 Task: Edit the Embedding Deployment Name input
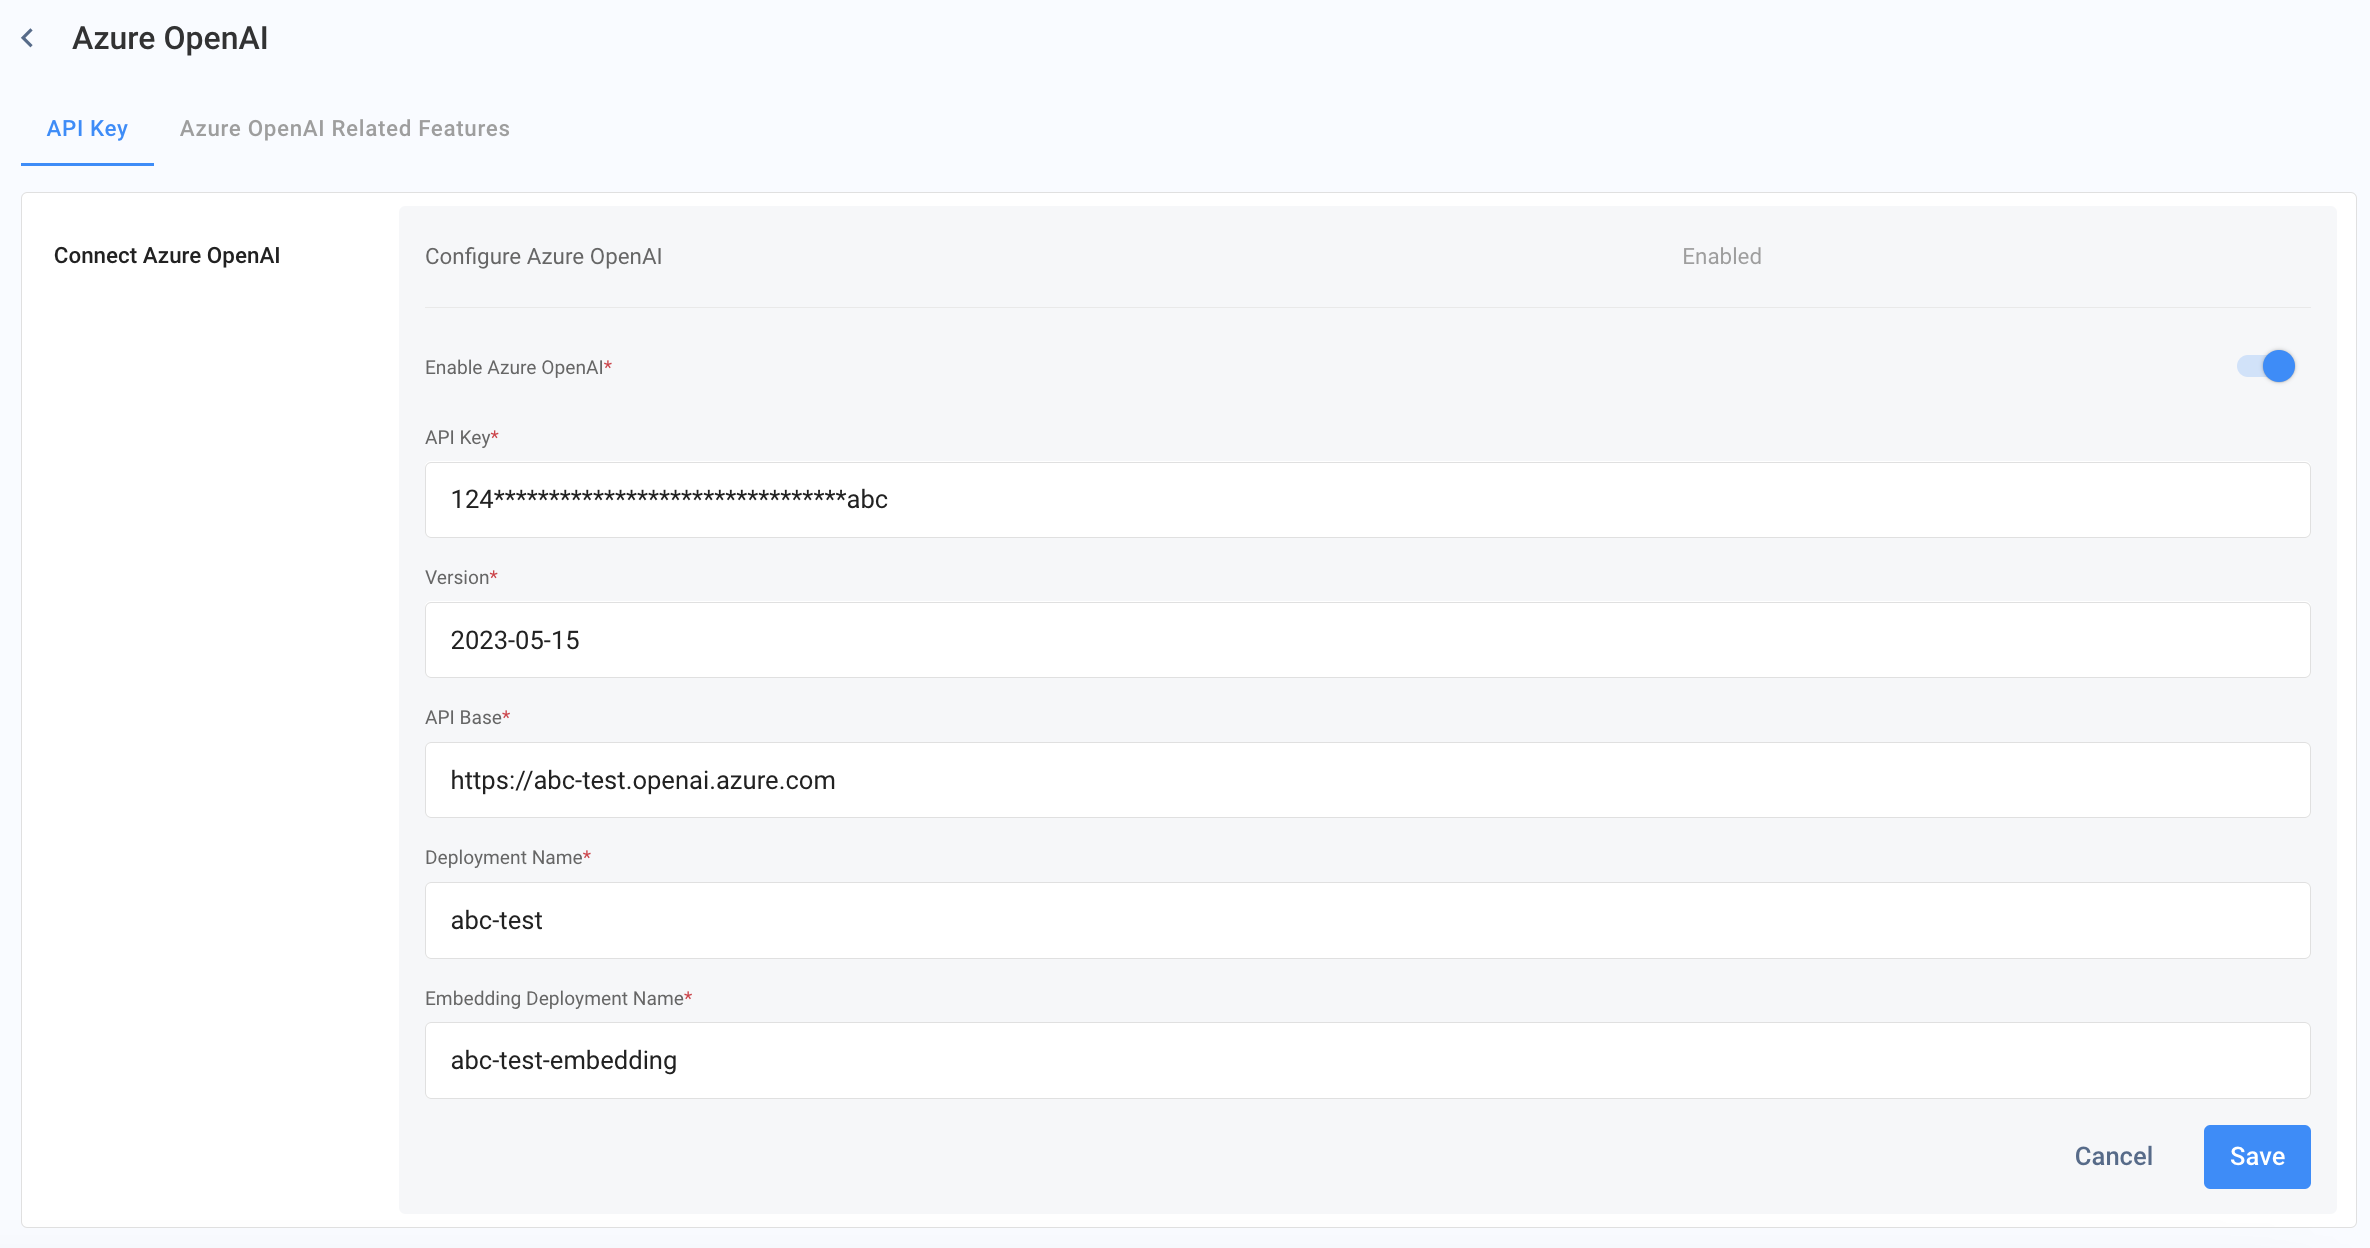click(1367, 1060)
